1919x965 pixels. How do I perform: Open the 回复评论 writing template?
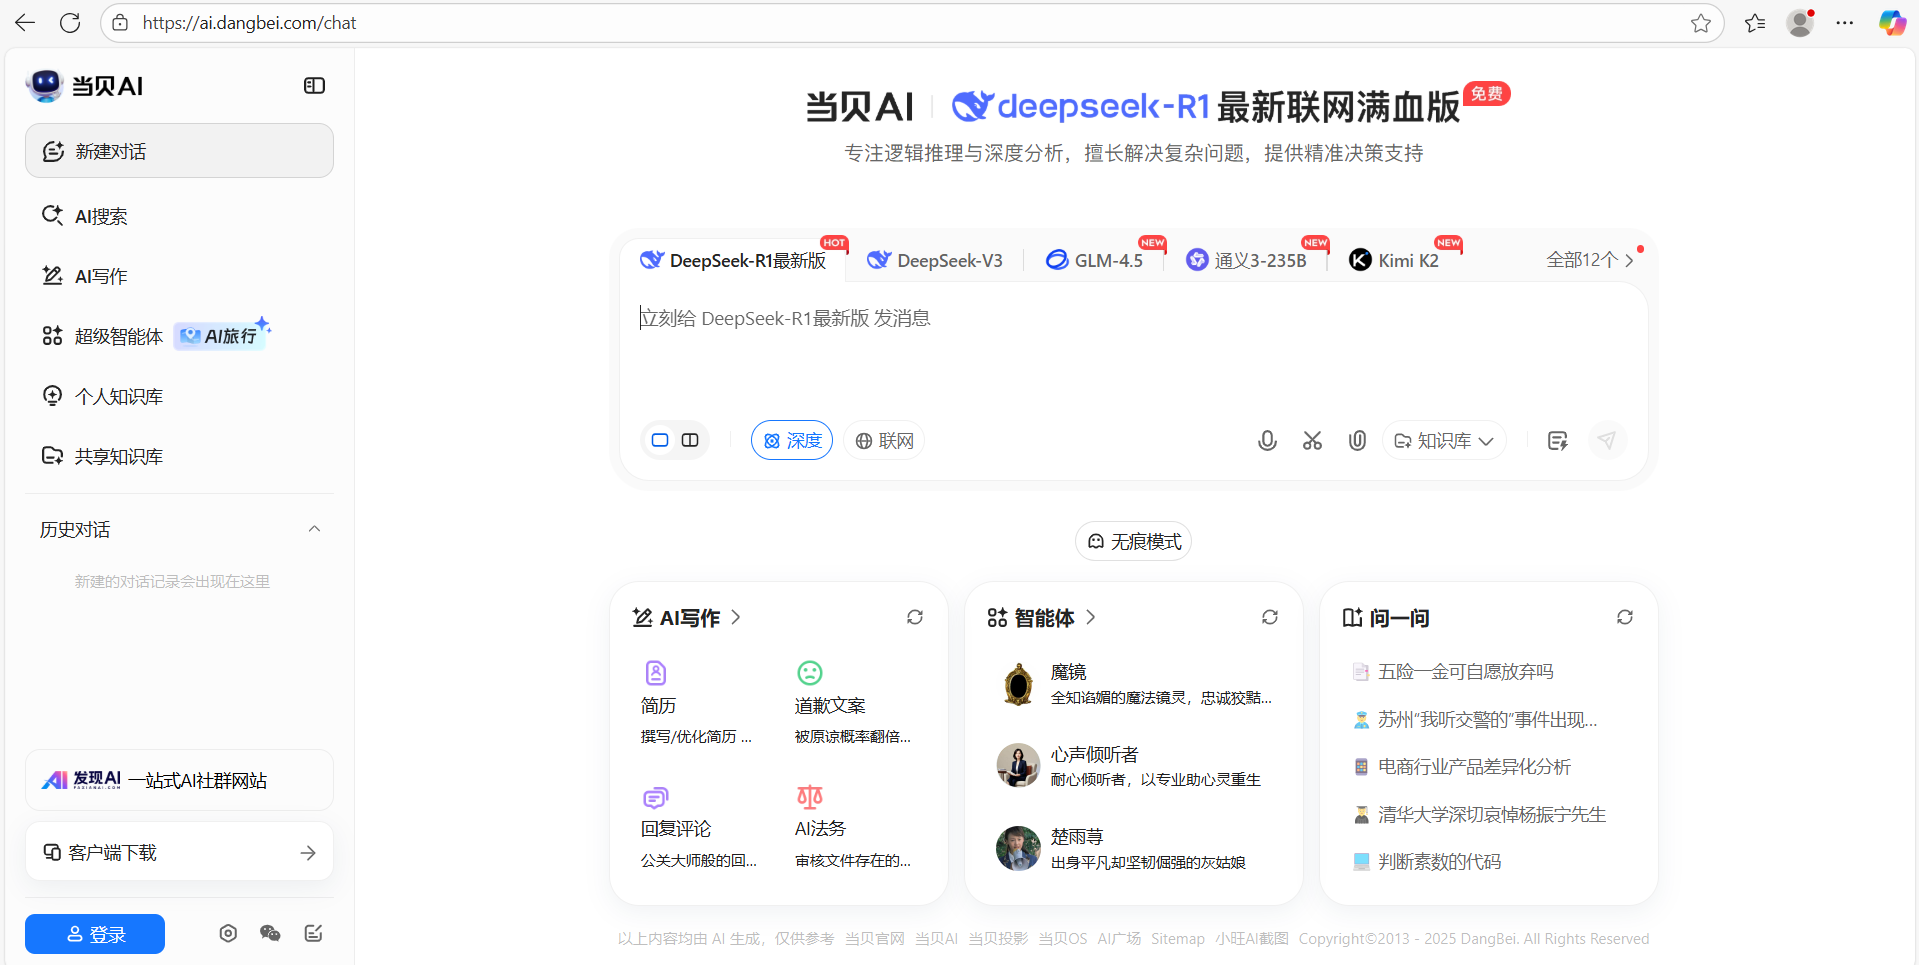tap(699, 828)
